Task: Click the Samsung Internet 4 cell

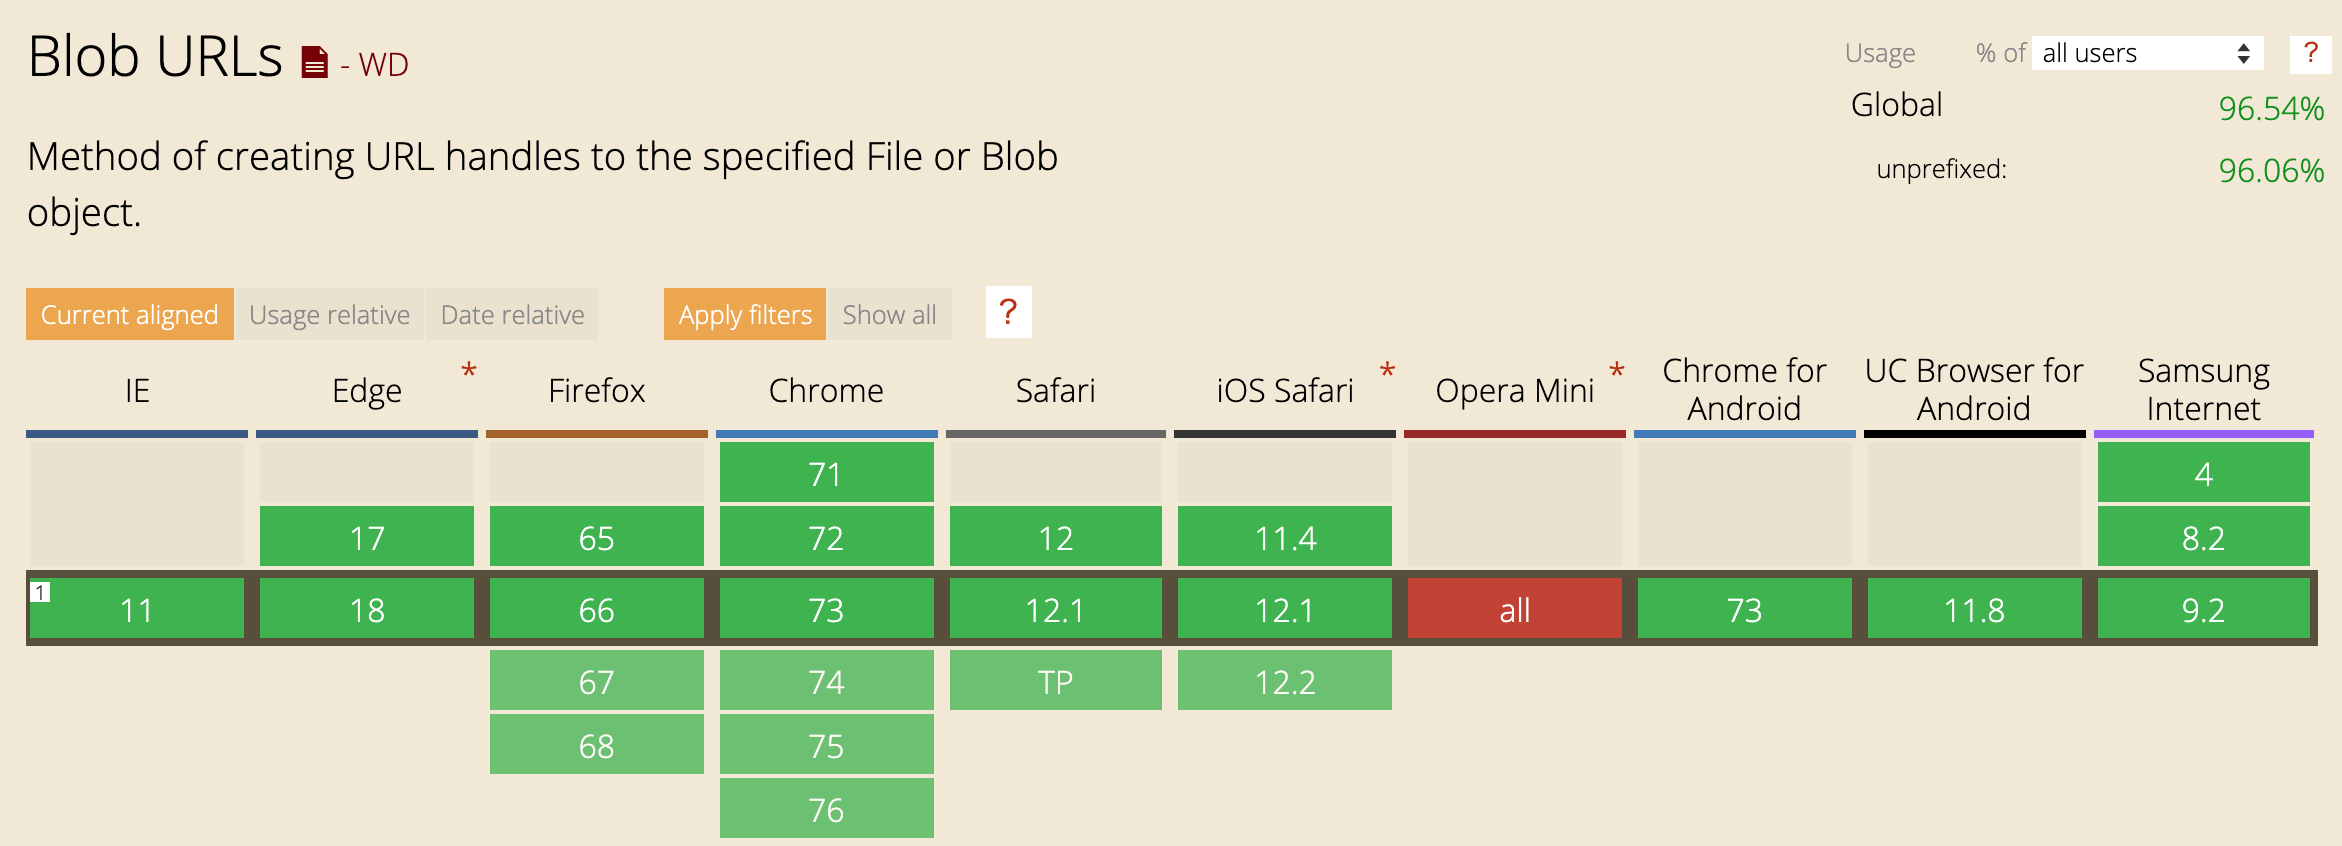Action: 2204,472
